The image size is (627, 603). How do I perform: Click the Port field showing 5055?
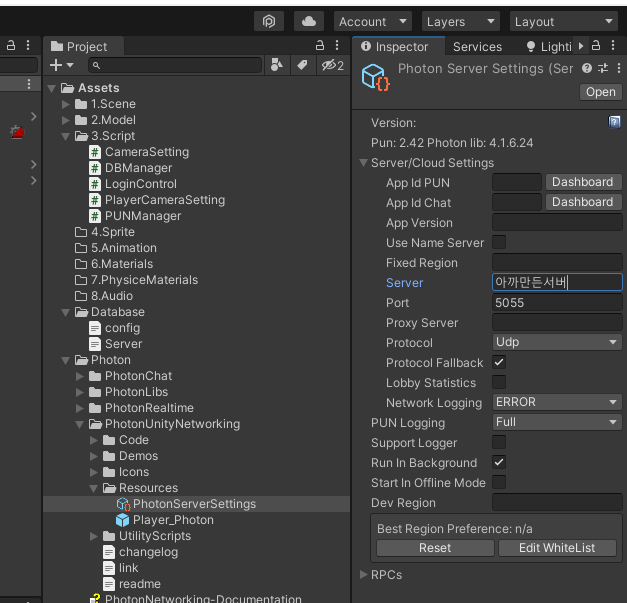click(557, 302)
